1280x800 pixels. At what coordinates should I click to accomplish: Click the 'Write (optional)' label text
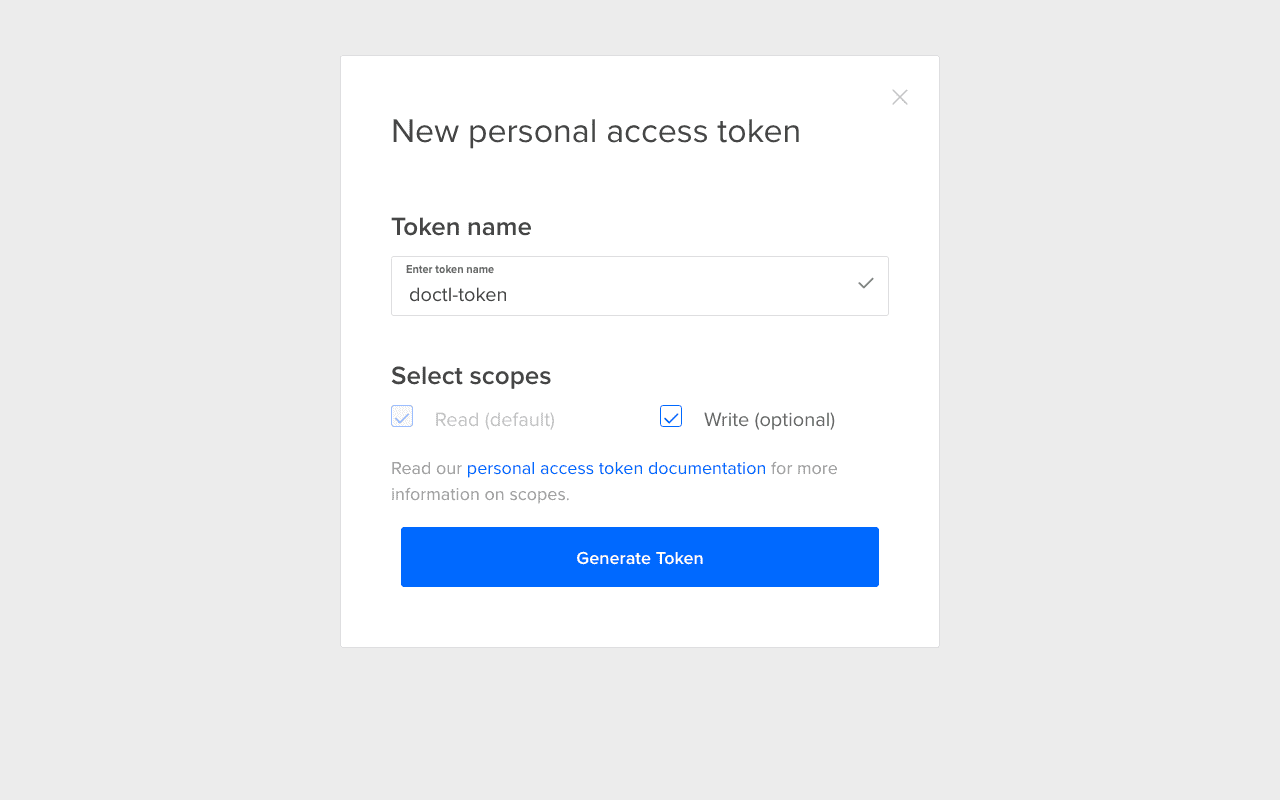tap(769, 420)
